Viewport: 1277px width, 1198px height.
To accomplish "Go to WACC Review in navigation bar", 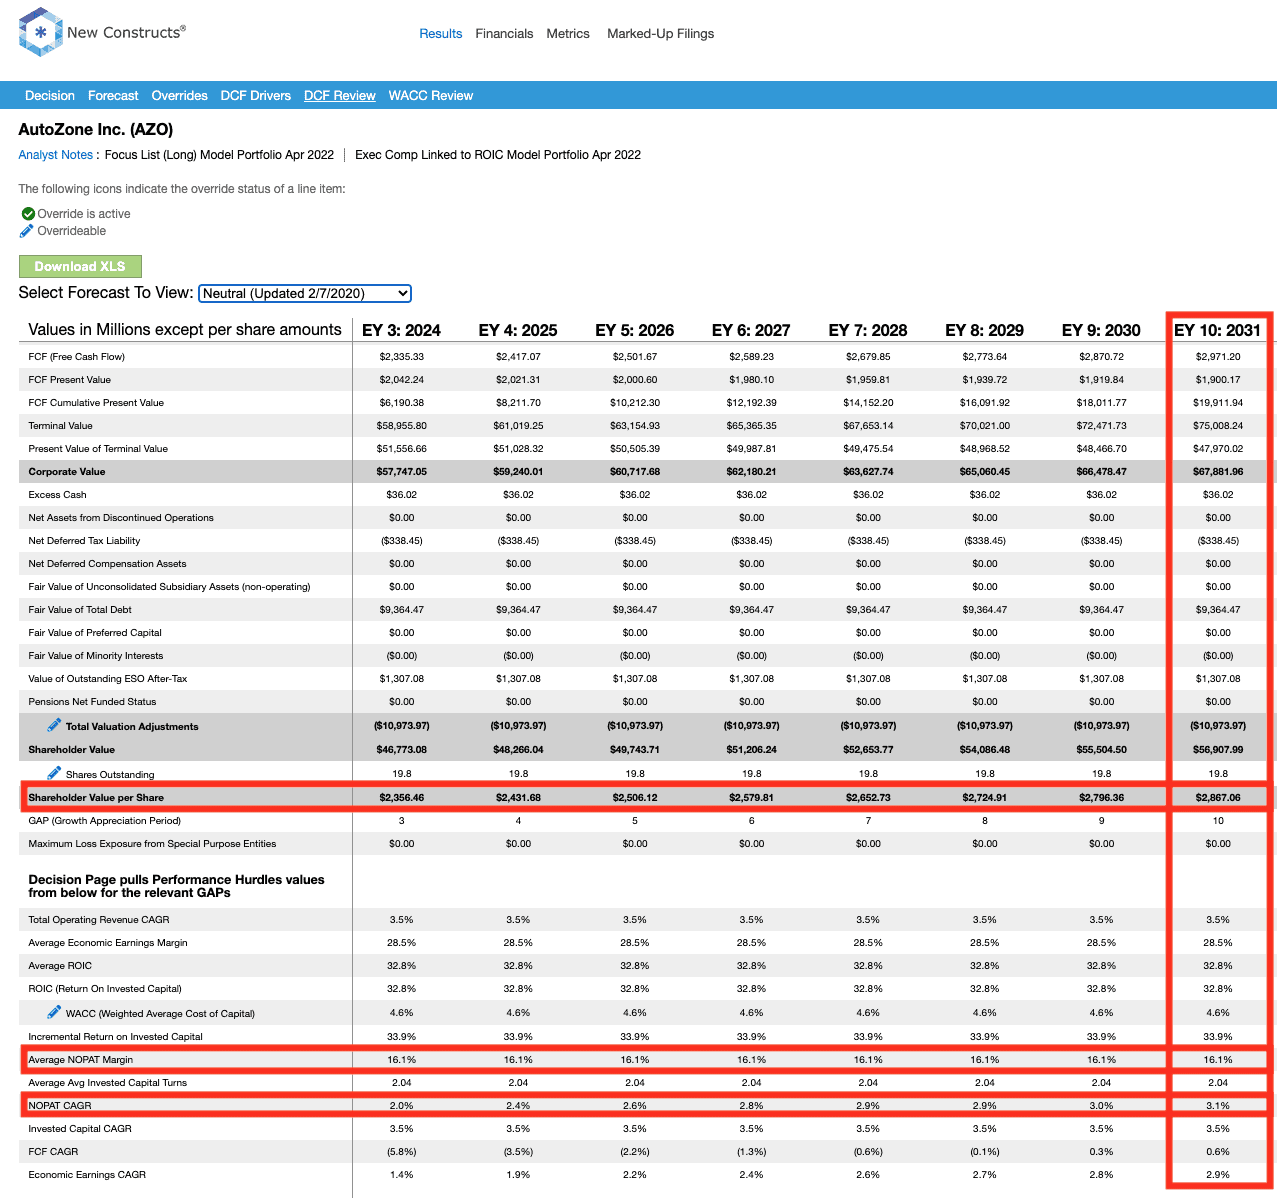I will tap(431, 96).
